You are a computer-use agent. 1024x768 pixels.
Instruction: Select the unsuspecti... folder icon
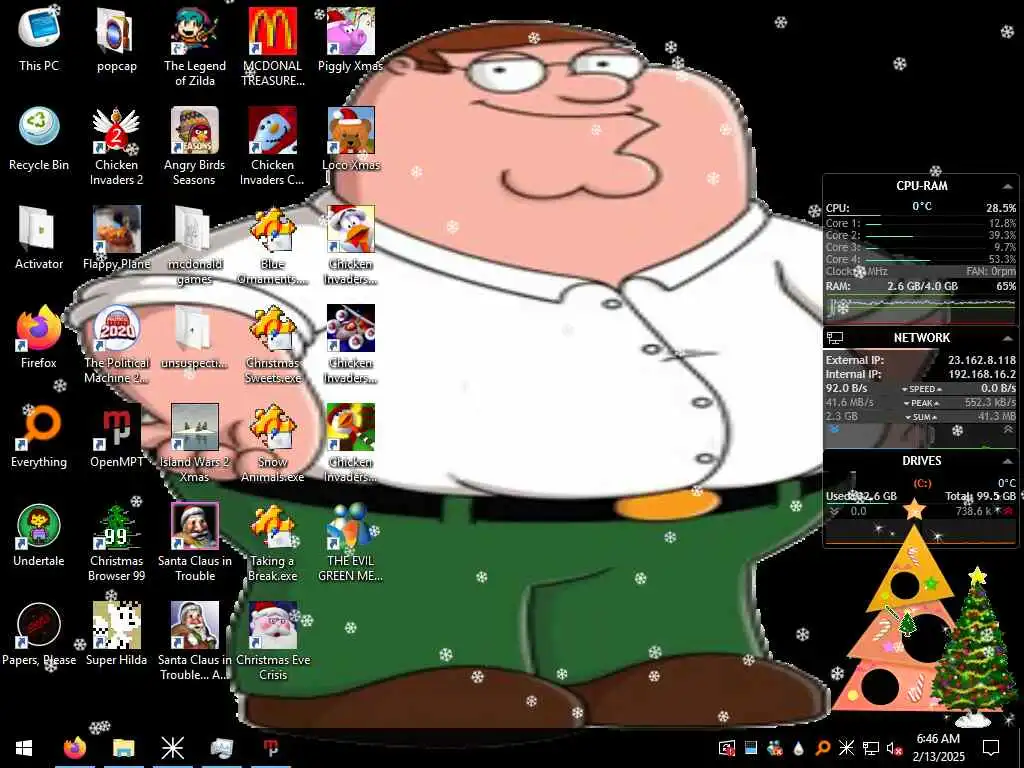(195, 336)
